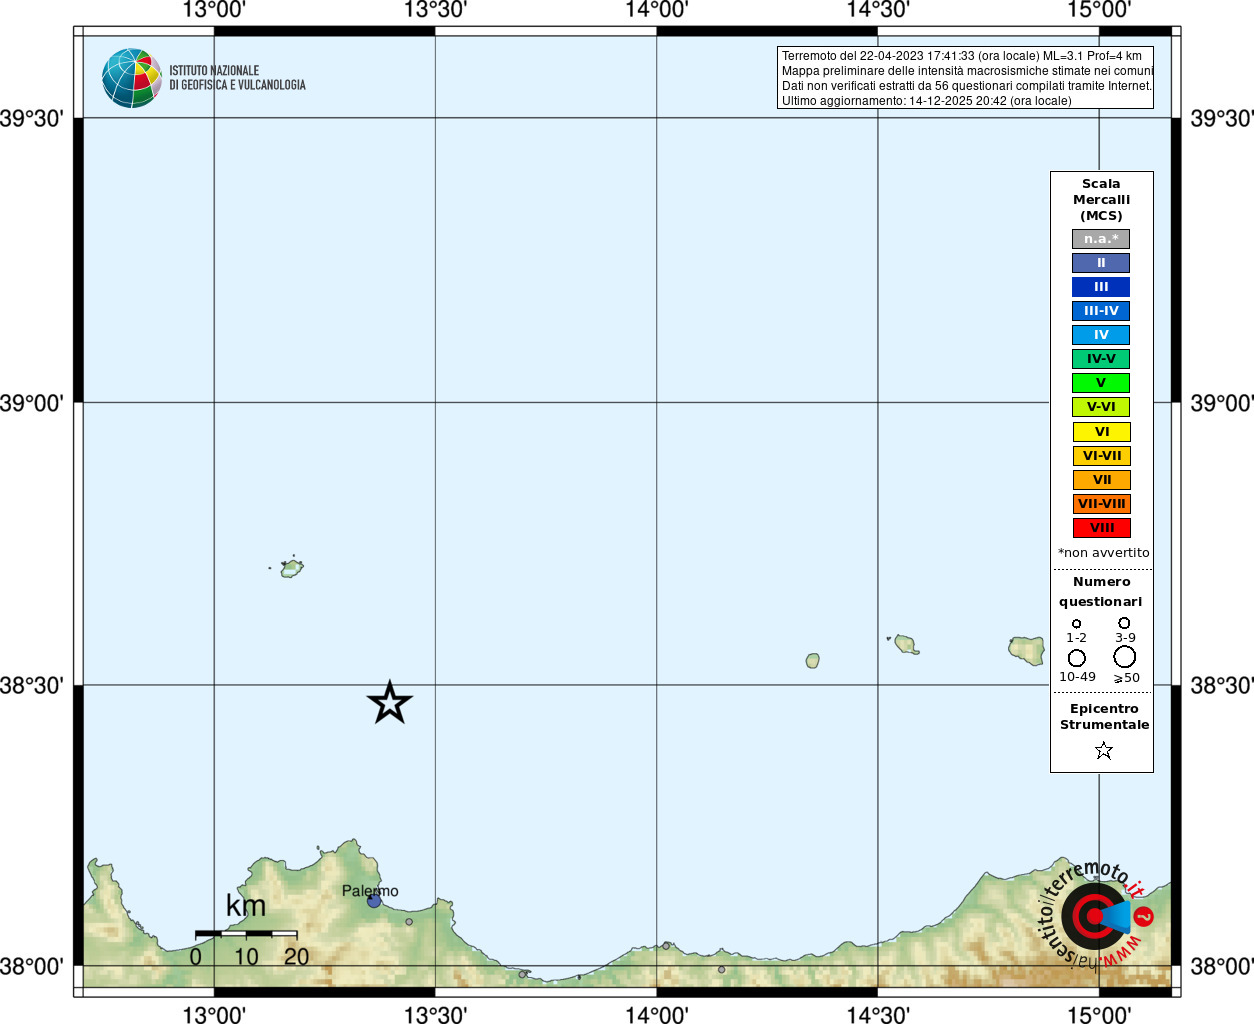The width and height of the screenshot is (1254, 1024).
Task: Click the '*non avvertito' legend note
Action: (x=1104, y=553)
